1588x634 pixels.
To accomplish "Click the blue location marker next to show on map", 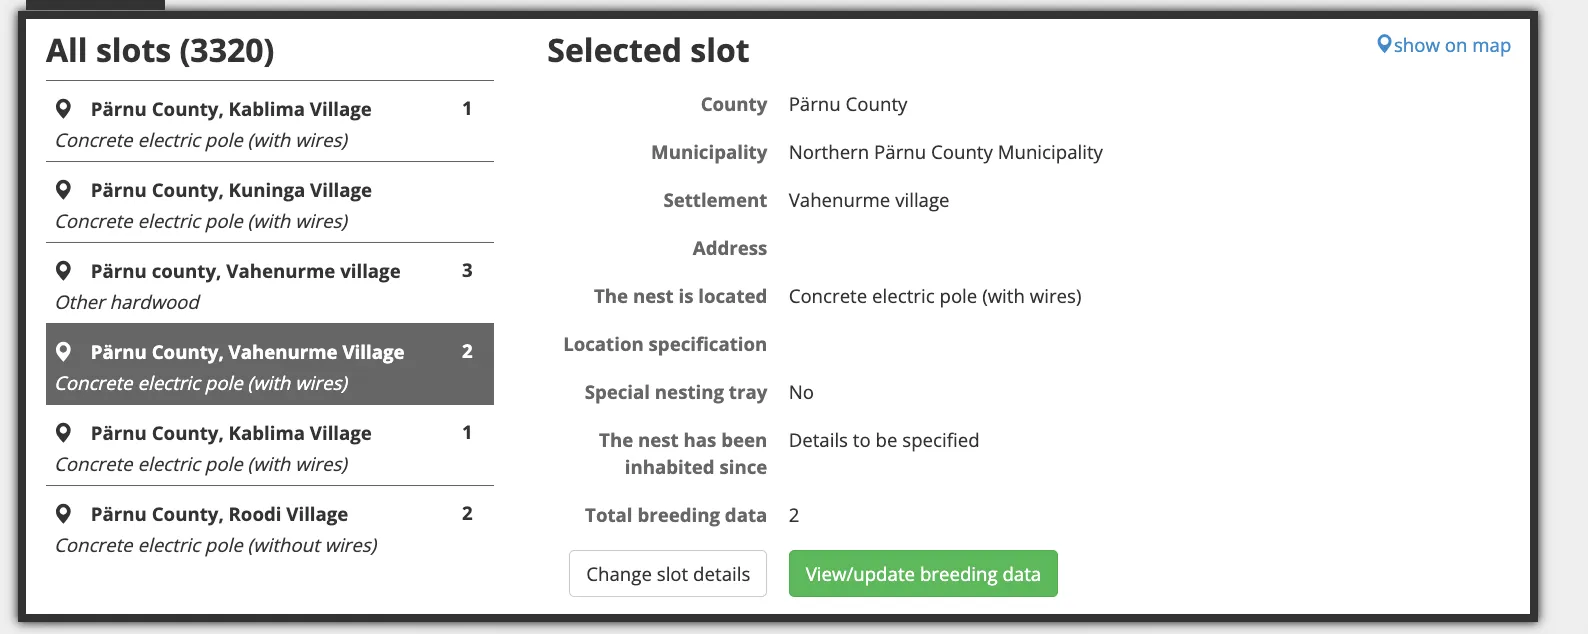I will [x=1384, y=45].
